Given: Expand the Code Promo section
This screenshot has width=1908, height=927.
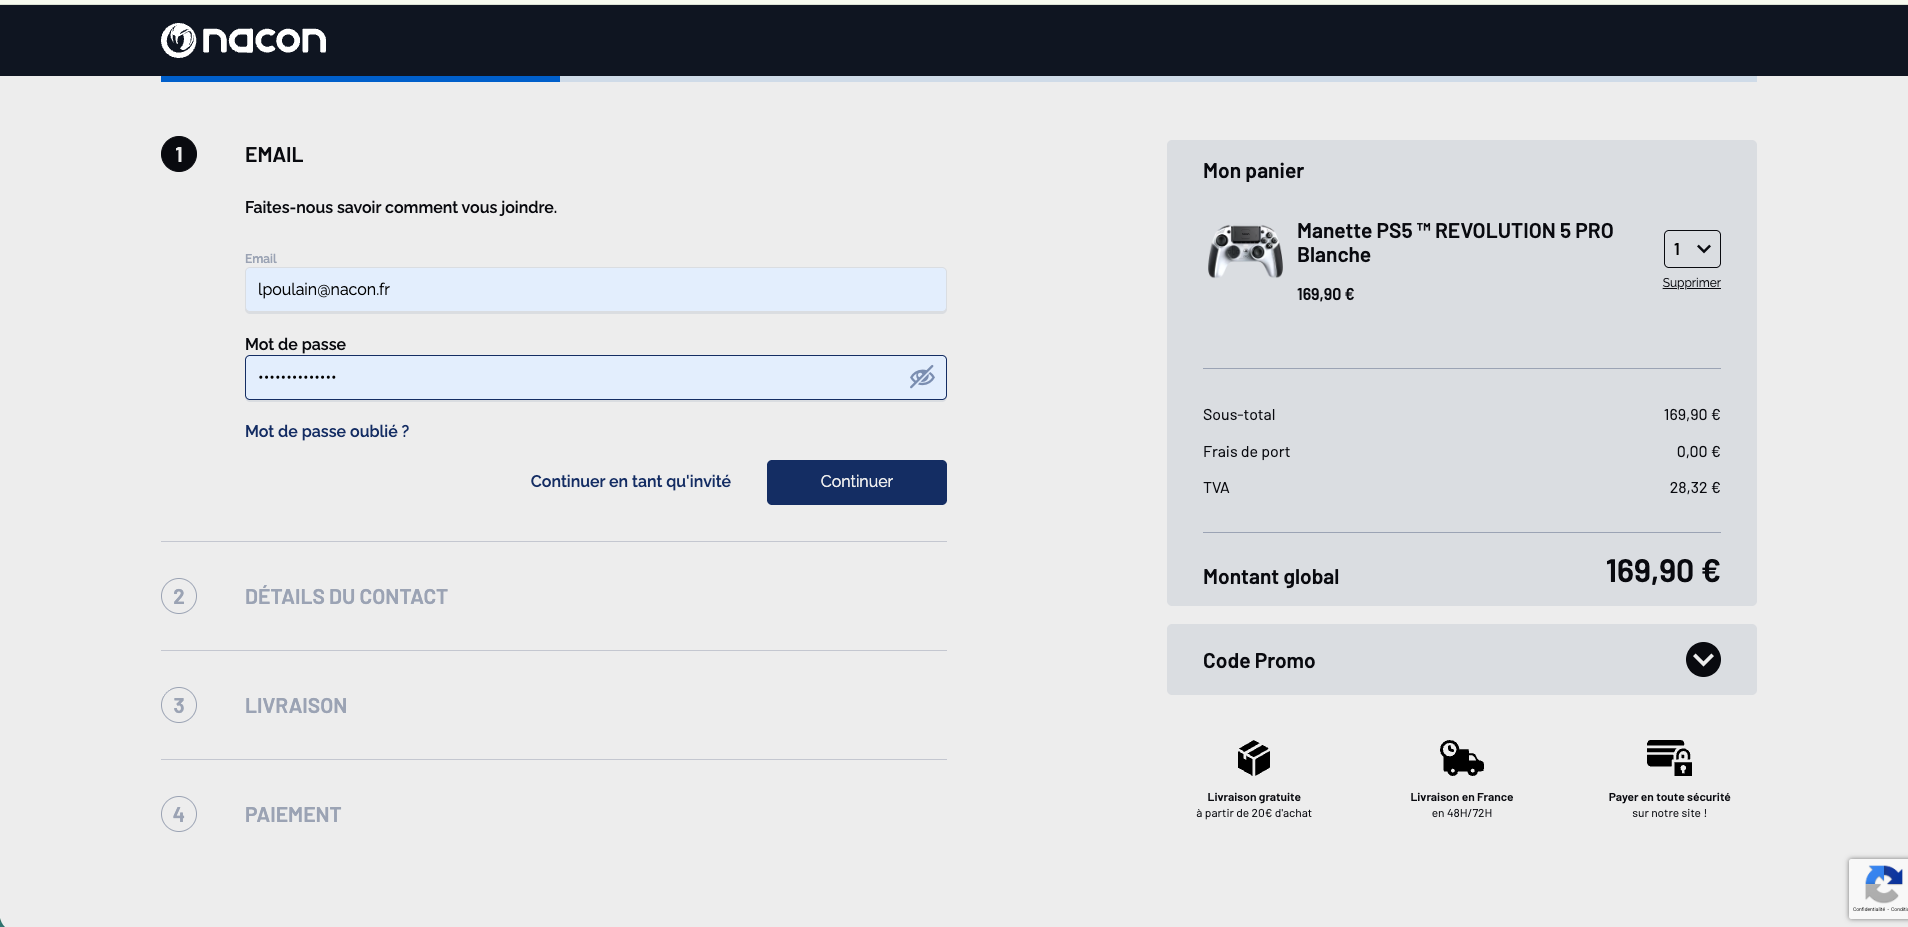Looking at the screenshot, I should point(1702,660).
